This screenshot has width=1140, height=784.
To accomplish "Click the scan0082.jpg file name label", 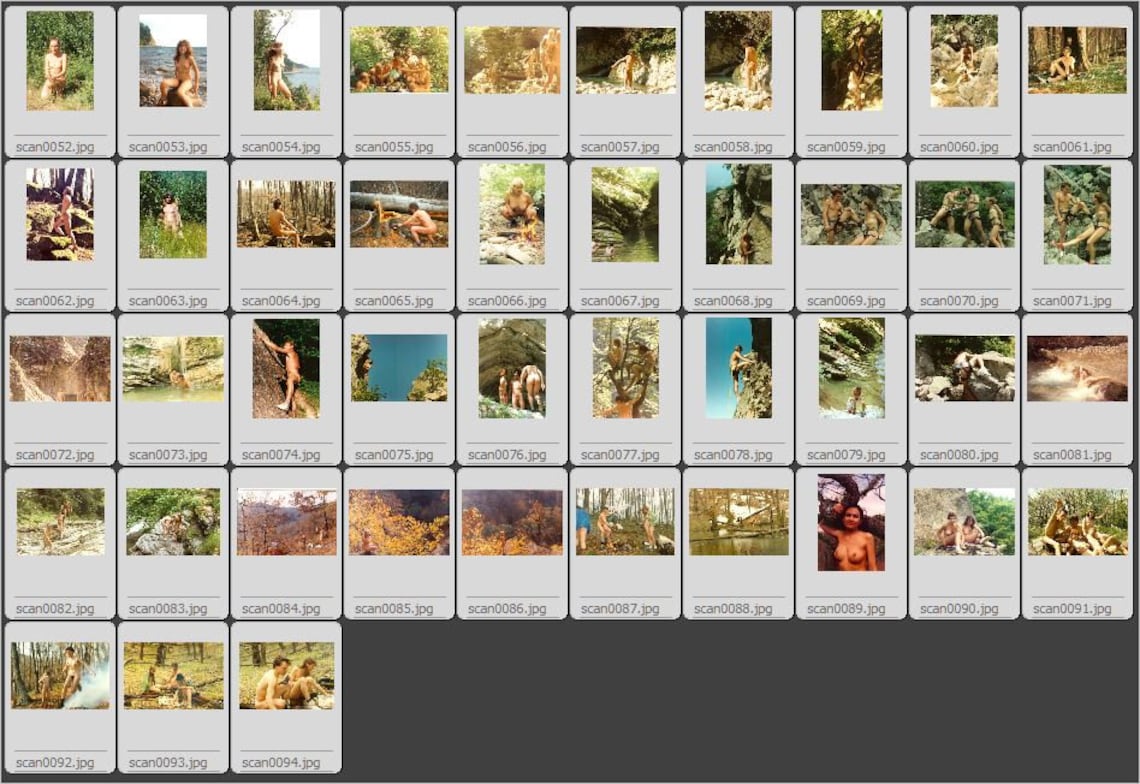I will tap(55, 608).
